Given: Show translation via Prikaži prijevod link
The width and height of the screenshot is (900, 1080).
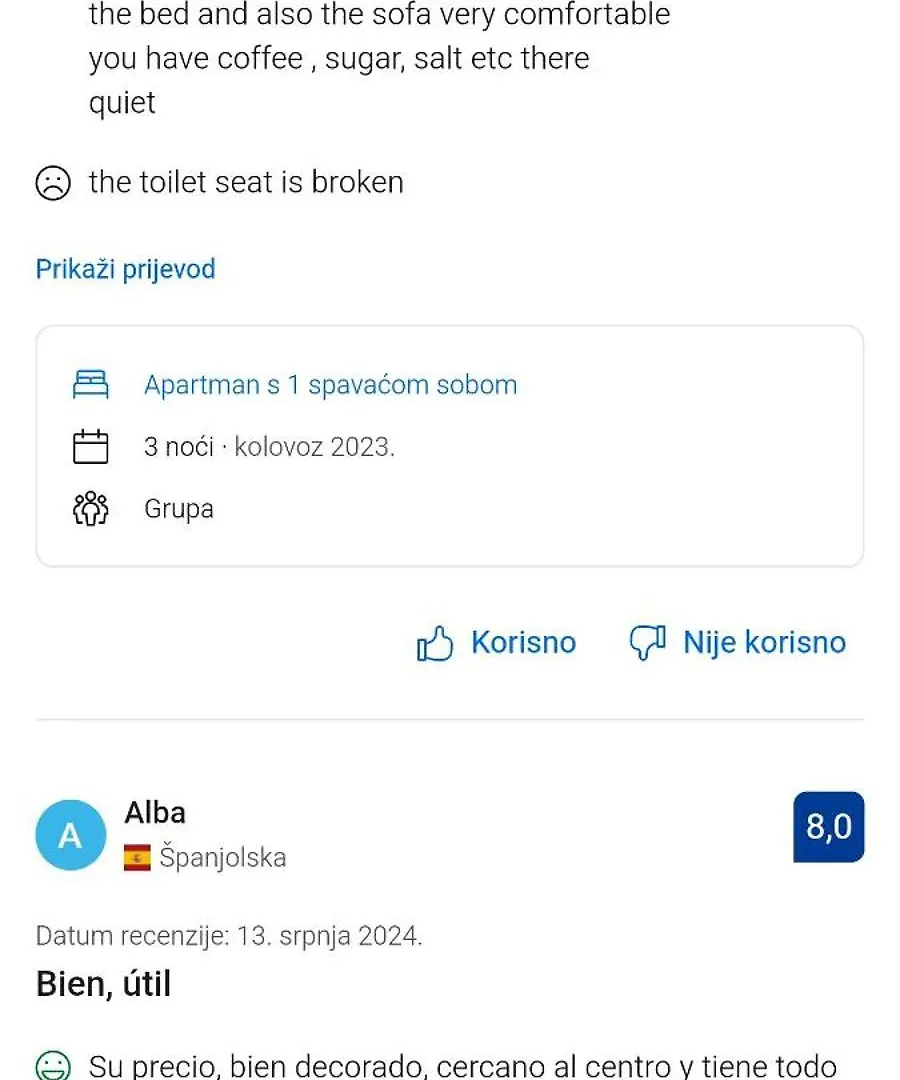Looking at the screenshot, I should 125,269.
